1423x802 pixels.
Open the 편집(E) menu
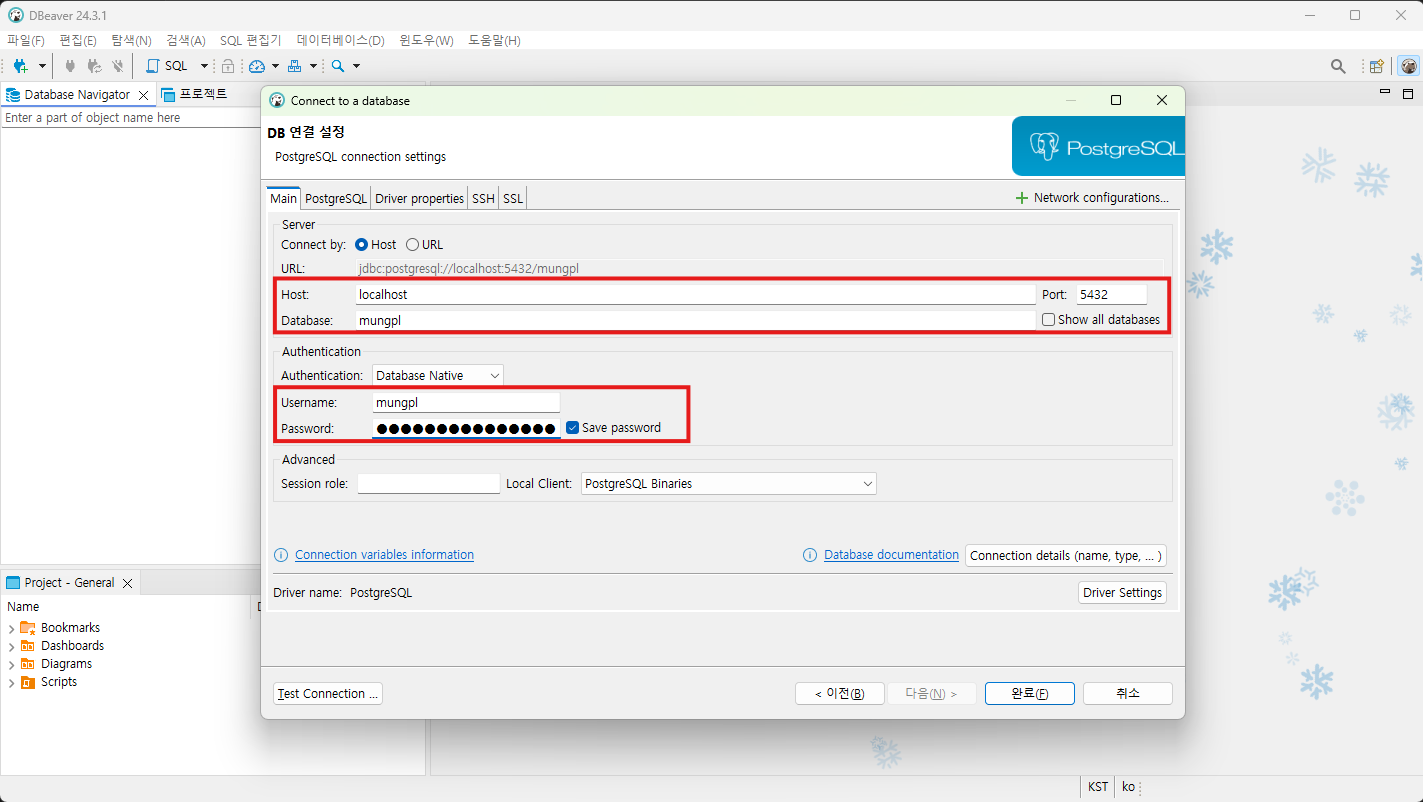click(x=78, y=41)
